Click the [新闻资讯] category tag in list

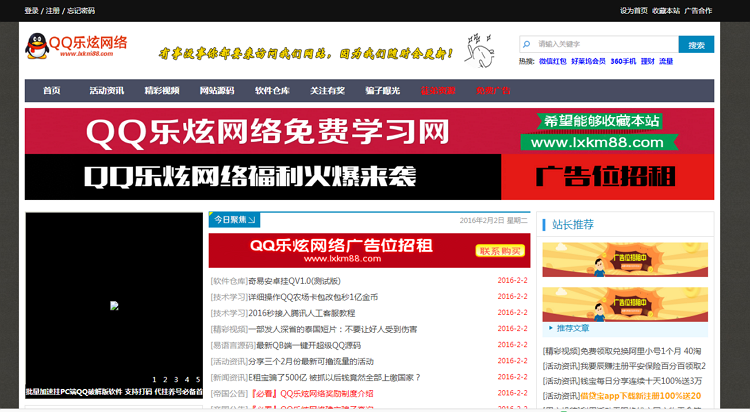229,378
